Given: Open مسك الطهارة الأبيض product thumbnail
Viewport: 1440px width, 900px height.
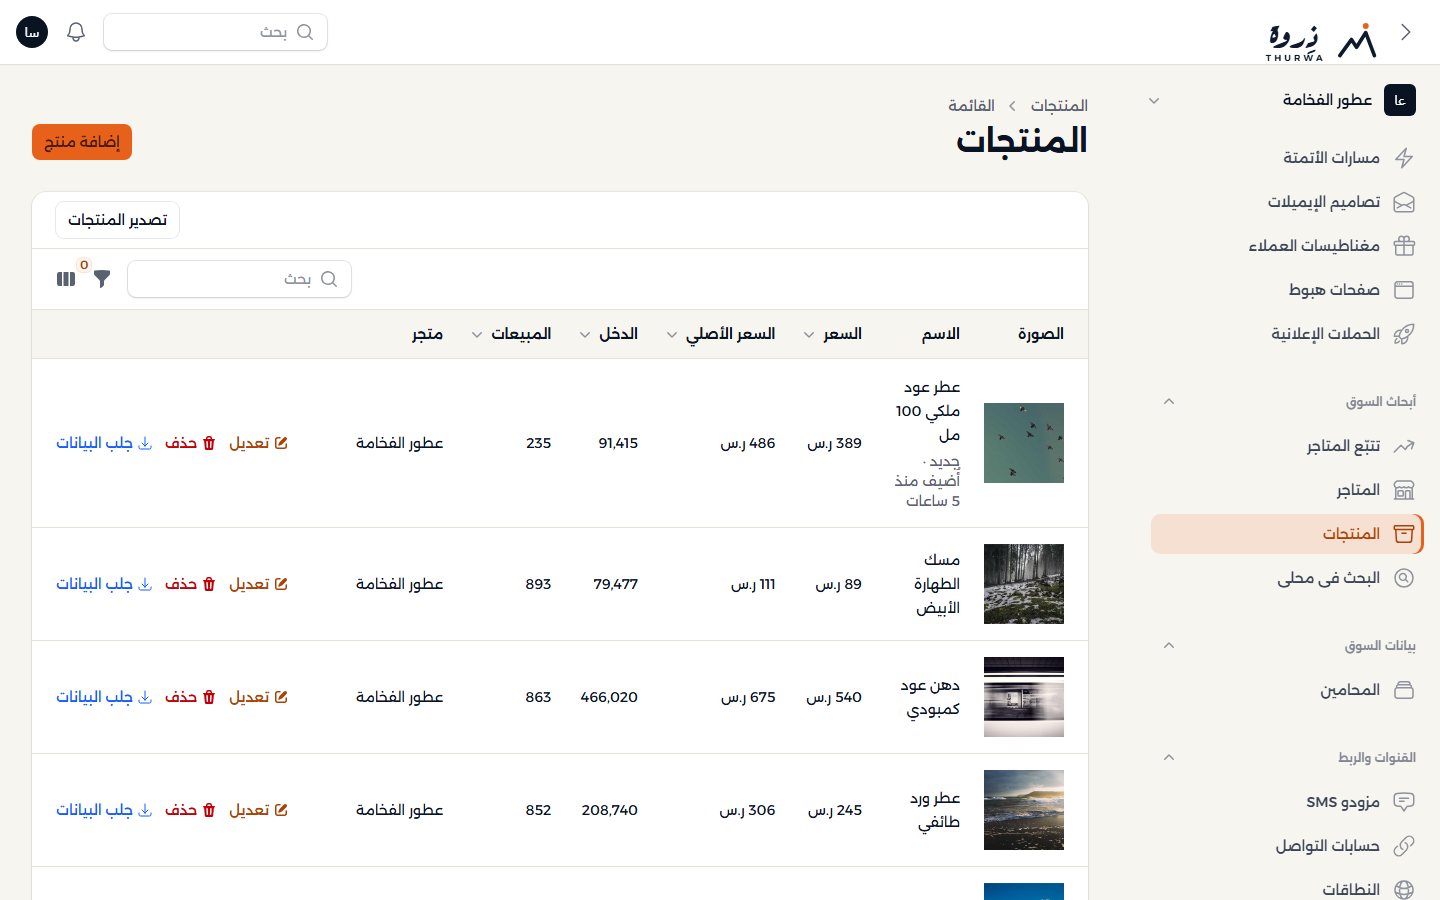Looking at the screenshot, I should point(1024,584).
